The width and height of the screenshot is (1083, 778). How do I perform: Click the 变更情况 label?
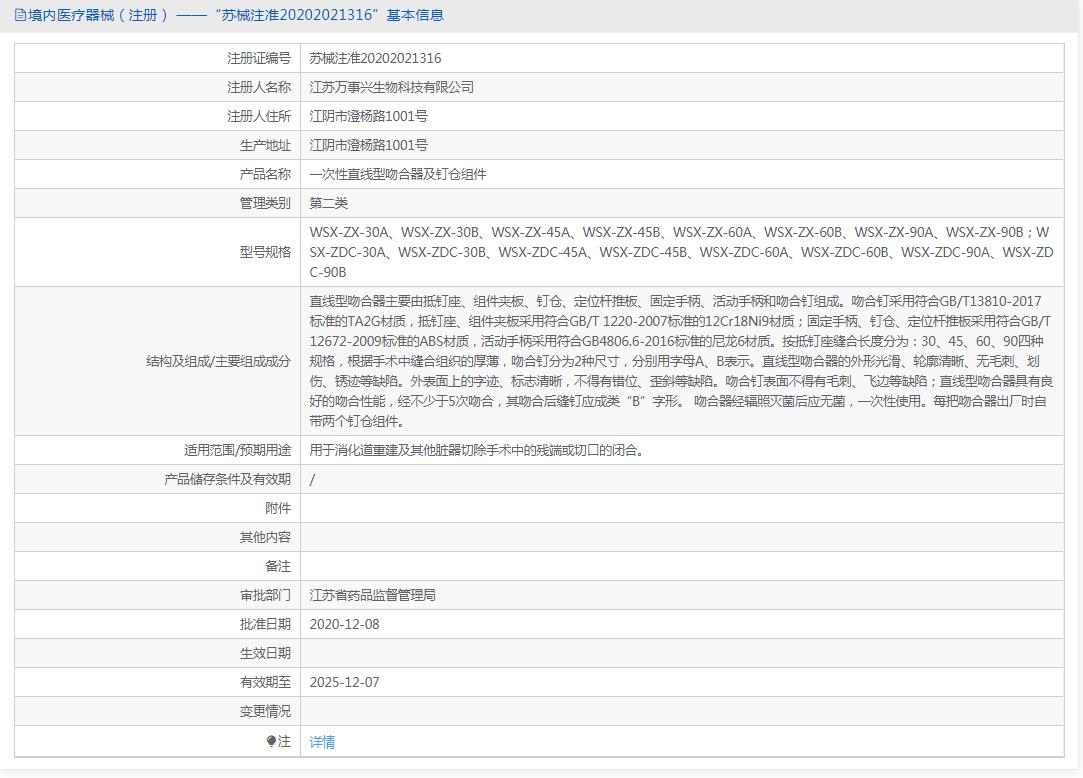pyautogui.click(x=265, y=712)
